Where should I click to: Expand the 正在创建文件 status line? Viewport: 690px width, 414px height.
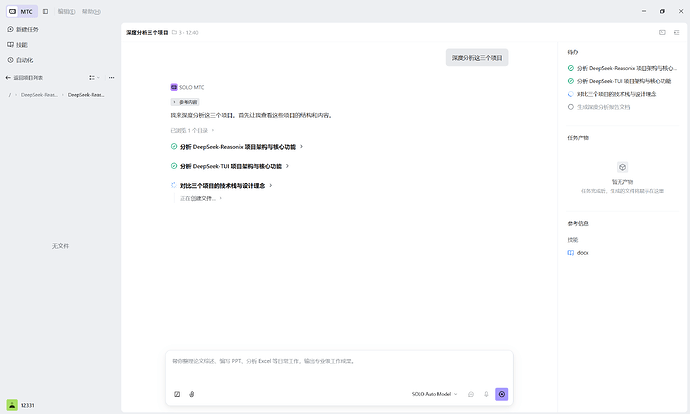pos(201,198)
